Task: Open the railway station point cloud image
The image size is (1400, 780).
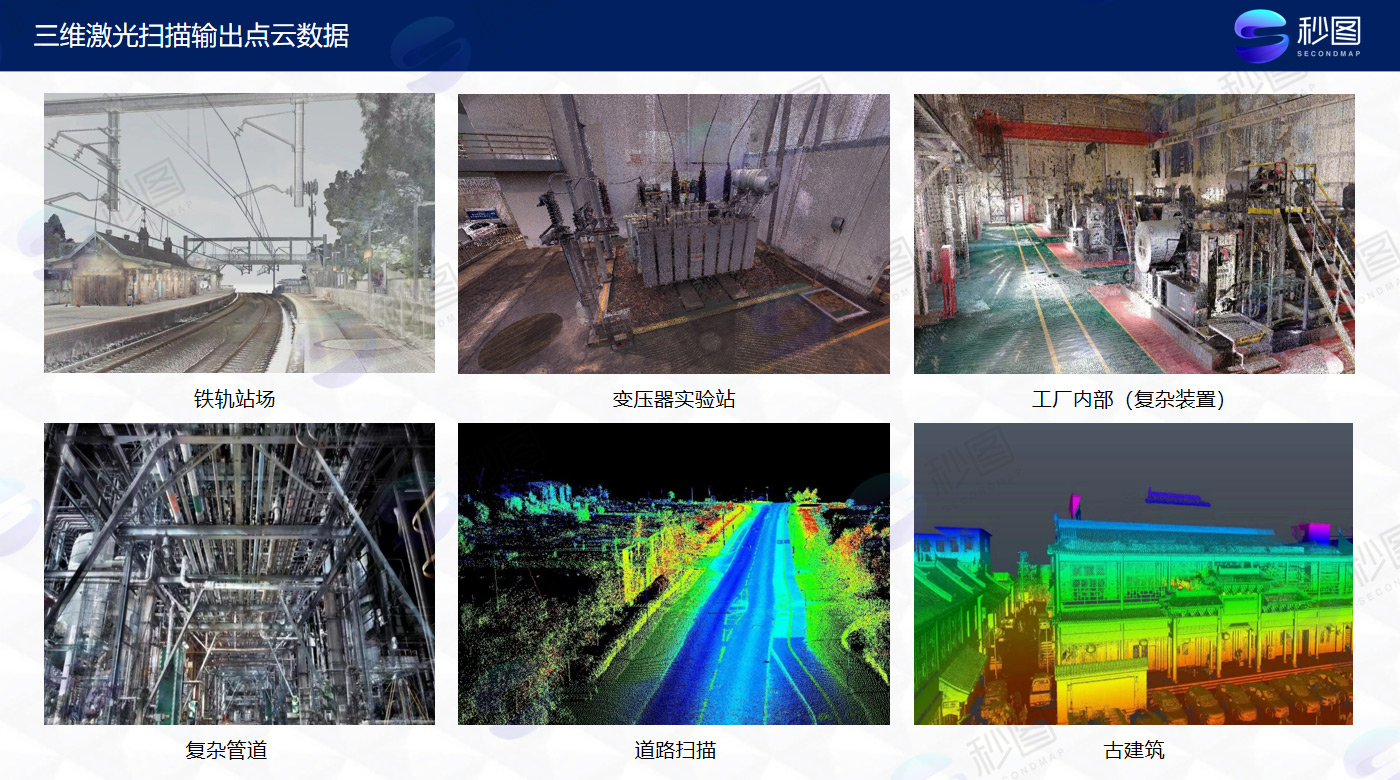Action: click(x=239, y=232)
